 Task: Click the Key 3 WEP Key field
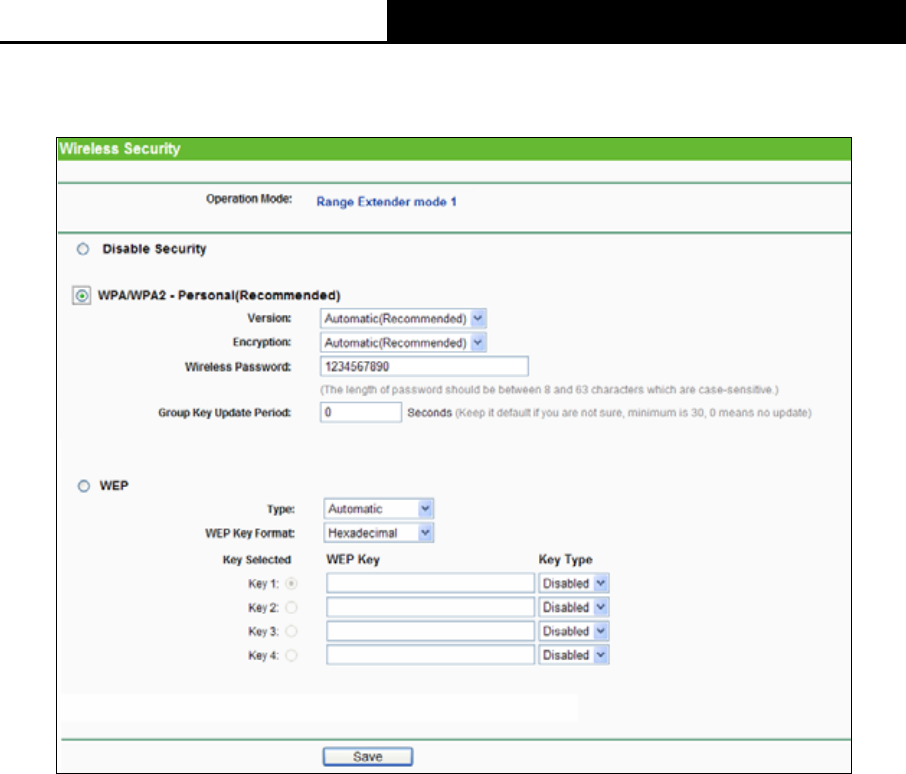pos(430,631)
